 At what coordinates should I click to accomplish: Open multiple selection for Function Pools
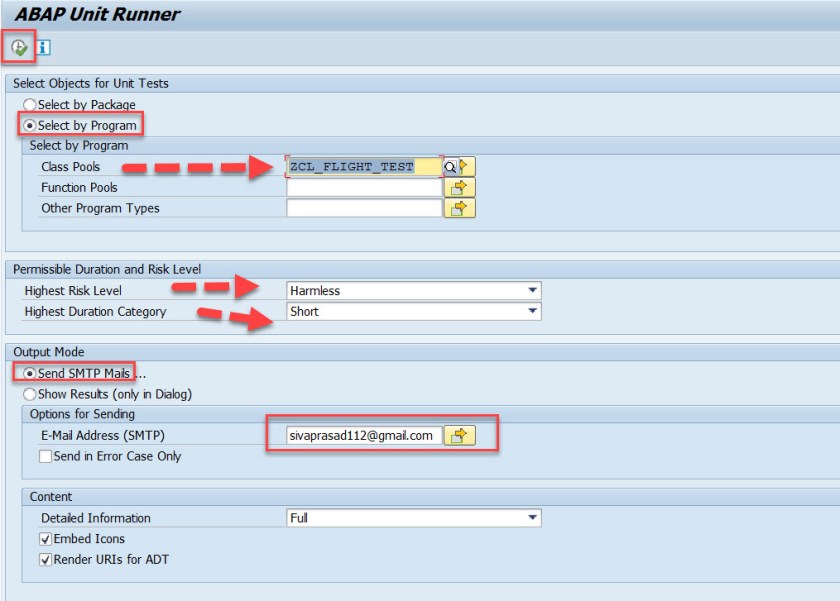(459, 187)
